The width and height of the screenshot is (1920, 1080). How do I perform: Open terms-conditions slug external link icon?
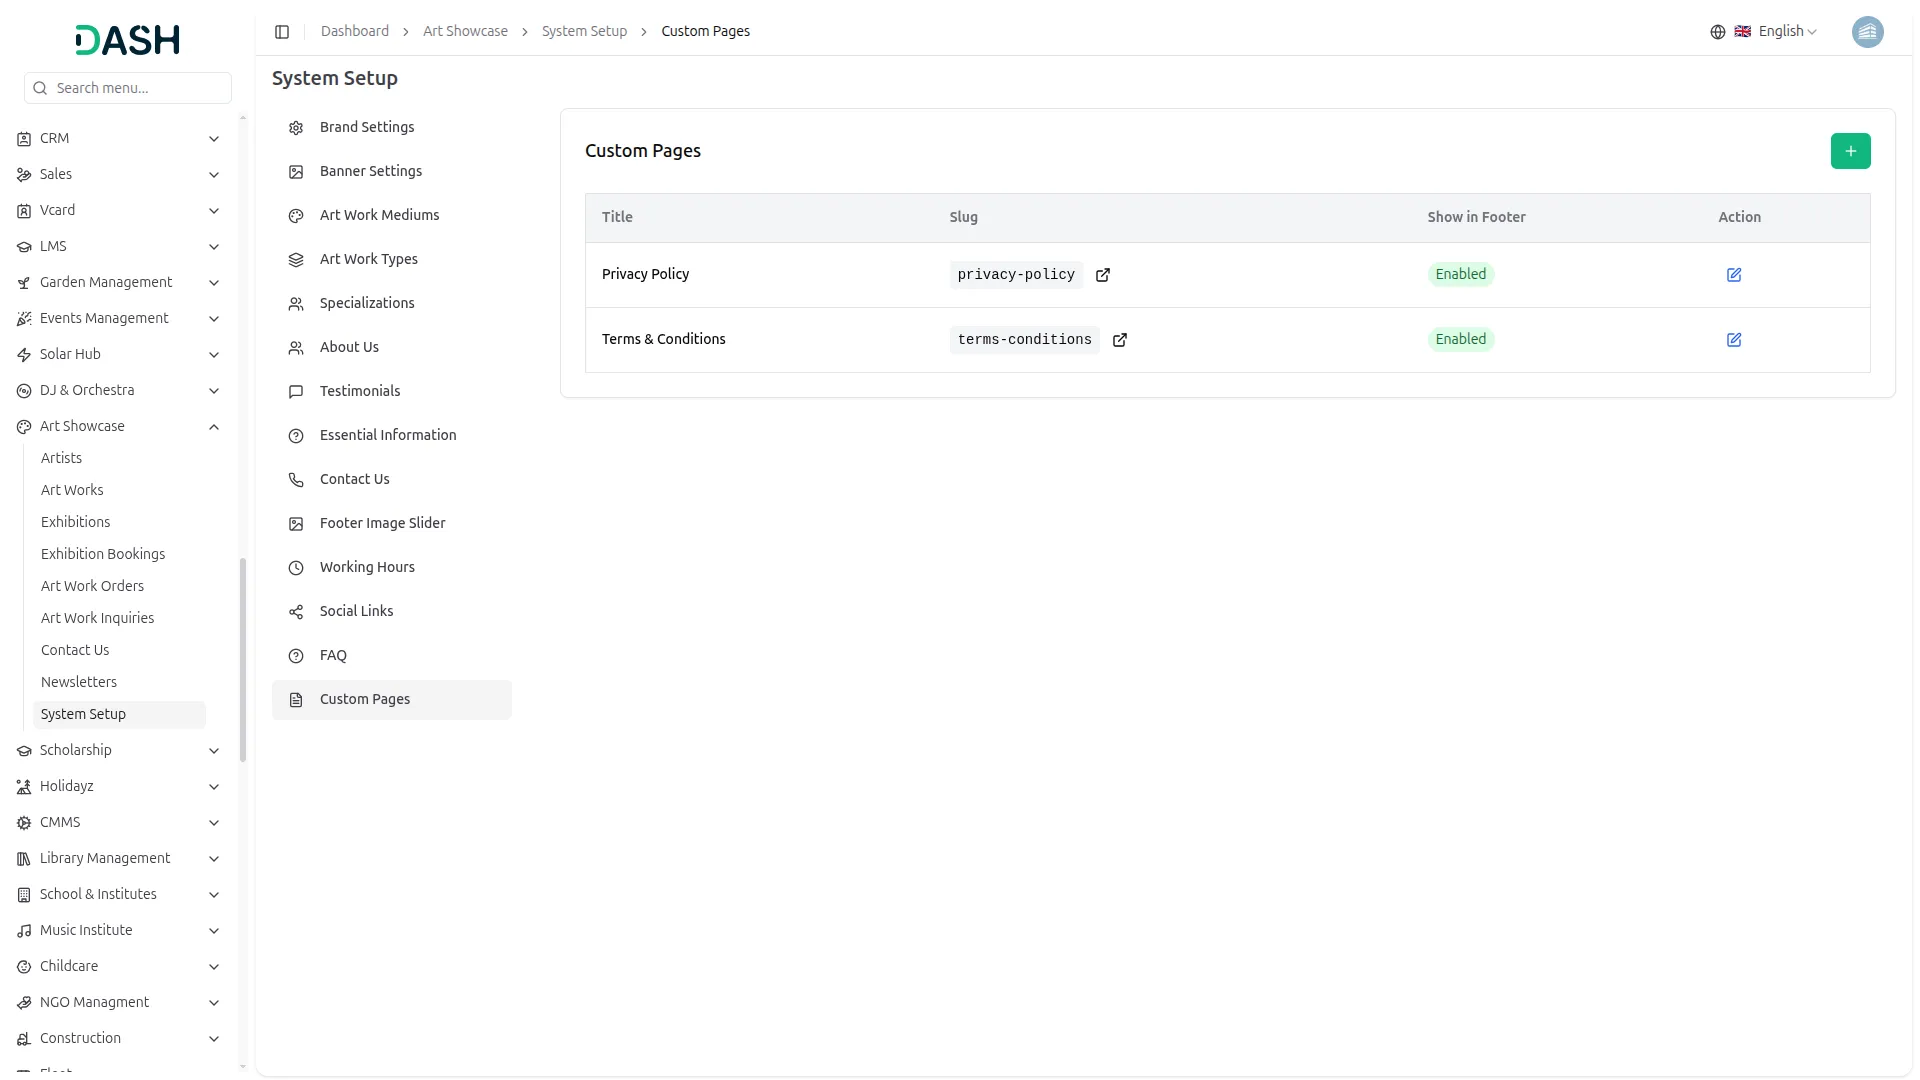(1119, 340)
